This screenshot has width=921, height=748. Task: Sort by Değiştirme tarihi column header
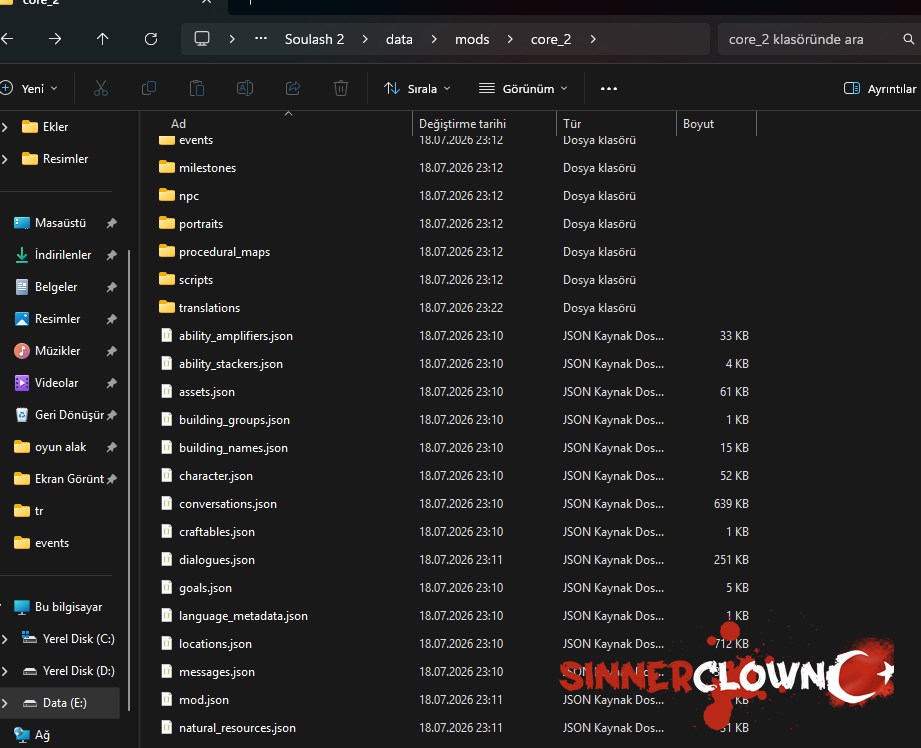click(462, 124)
